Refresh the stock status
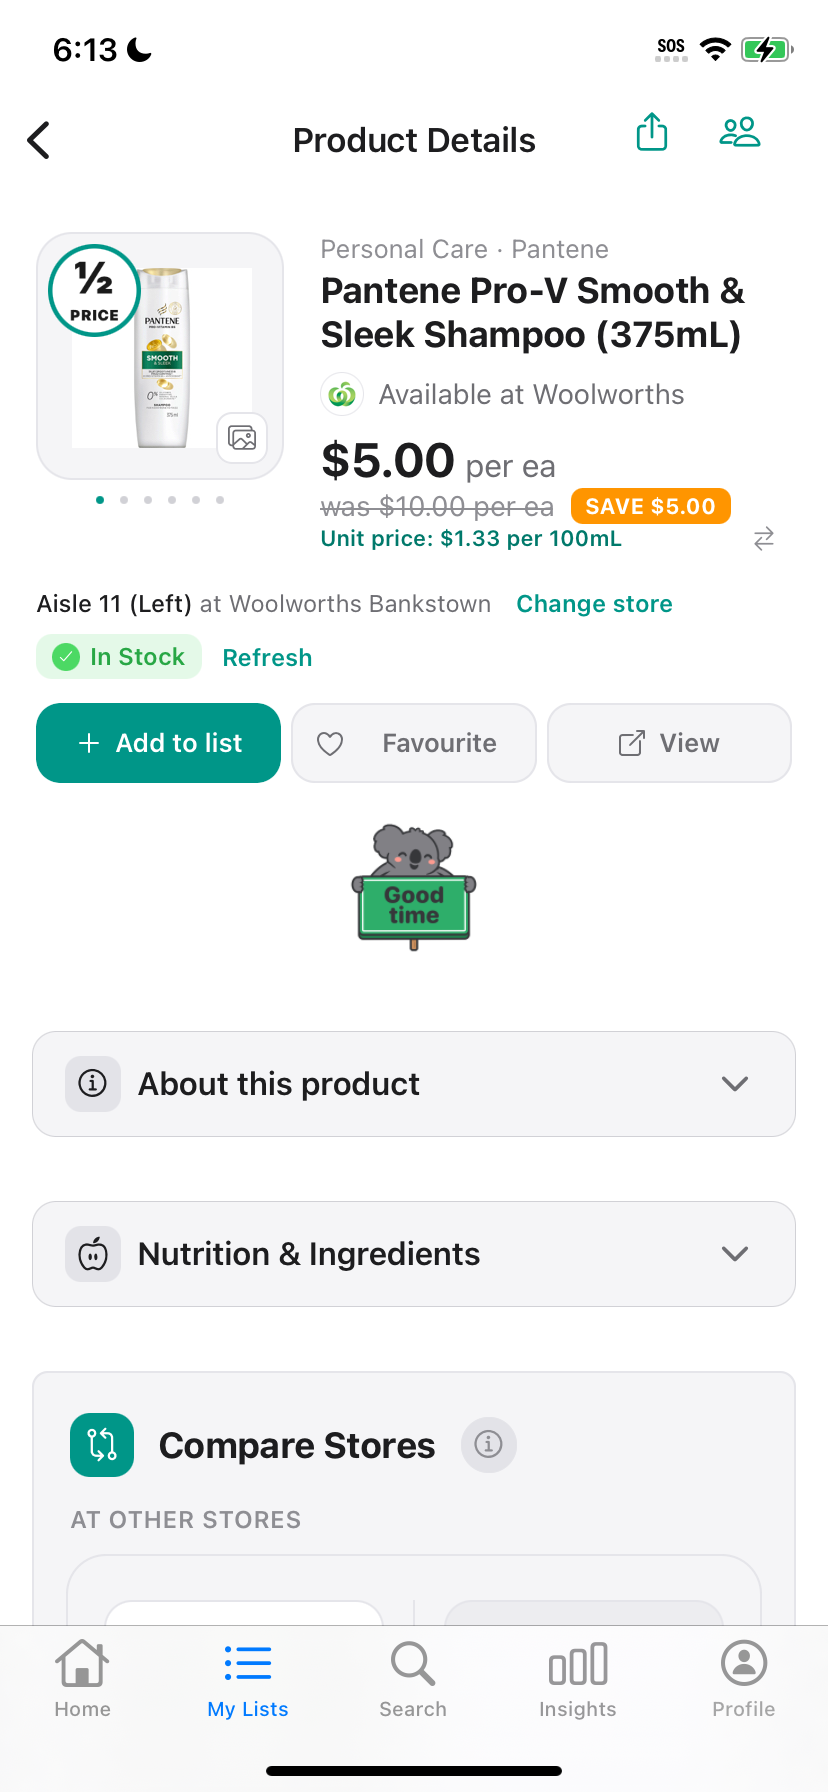Viewport: 828px width, 1792px height. coord(267,658)
